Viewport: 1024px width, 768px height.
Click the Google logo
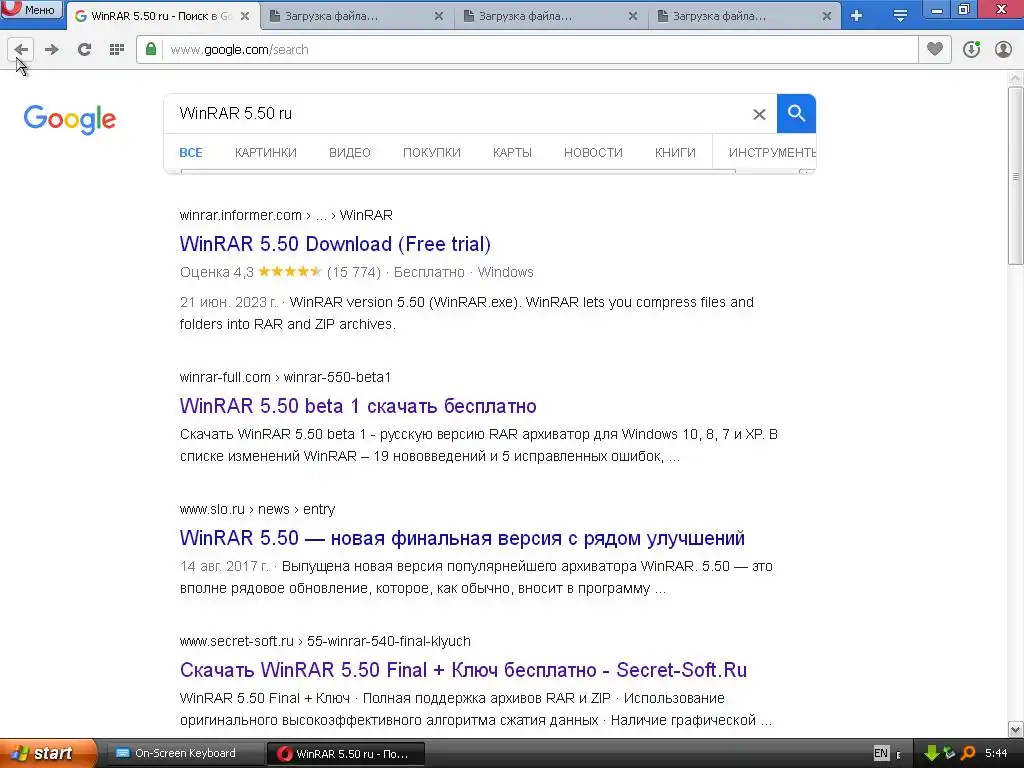[x=69, y=119]
